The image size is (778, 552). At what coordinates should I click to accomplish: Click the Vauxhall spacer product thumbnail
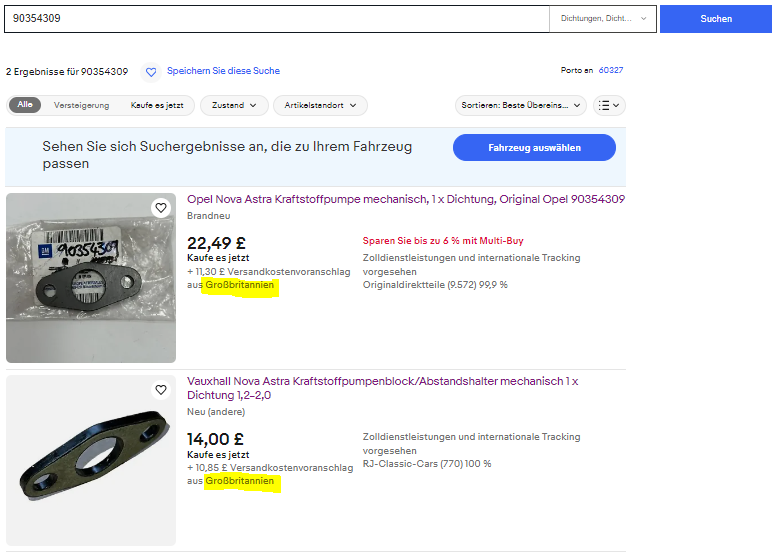[91, 460]
